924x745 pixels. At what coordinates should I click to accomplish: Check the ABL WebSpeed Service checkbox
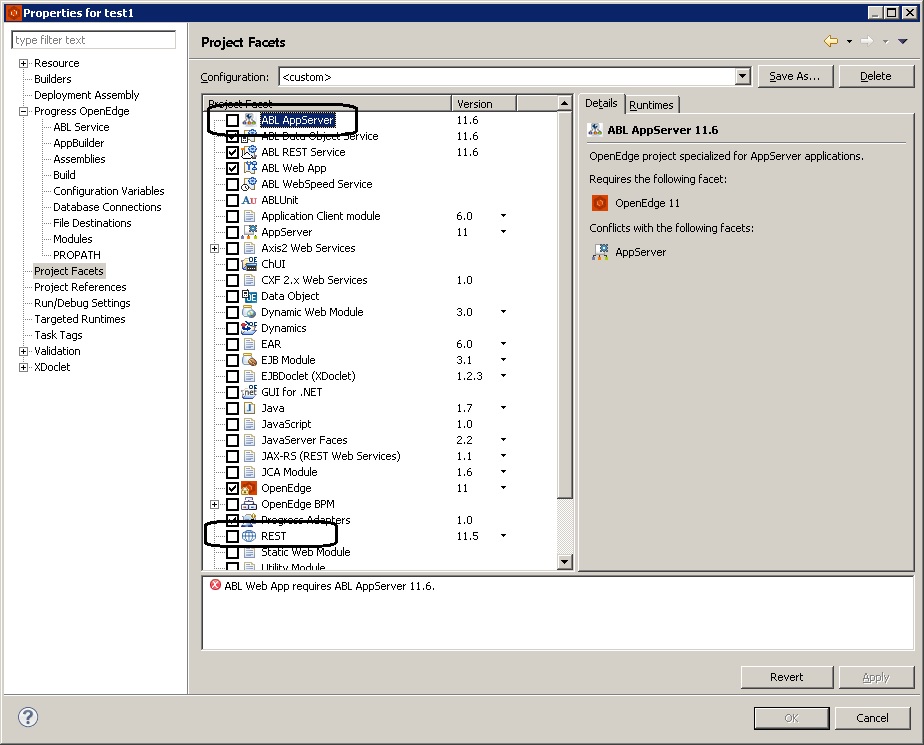233,184
